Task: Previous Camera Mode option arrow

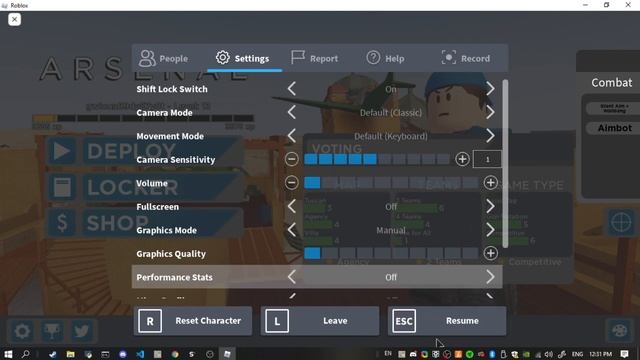Action: [291, 112]
